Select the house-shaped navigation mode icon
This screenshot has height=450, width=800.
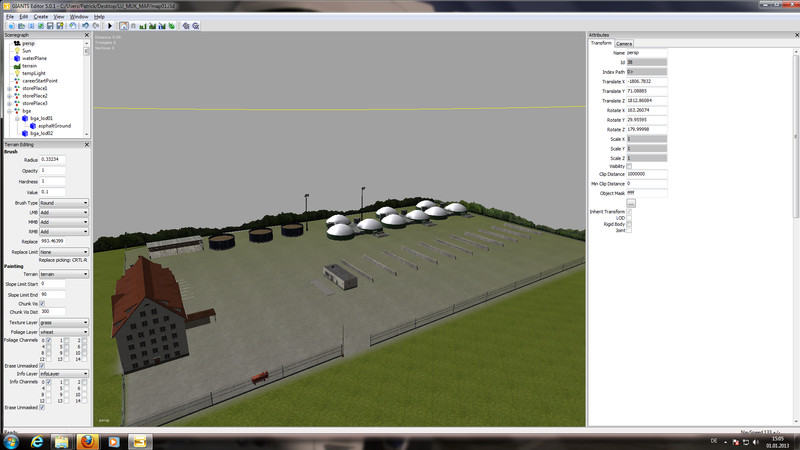[123, 26]
